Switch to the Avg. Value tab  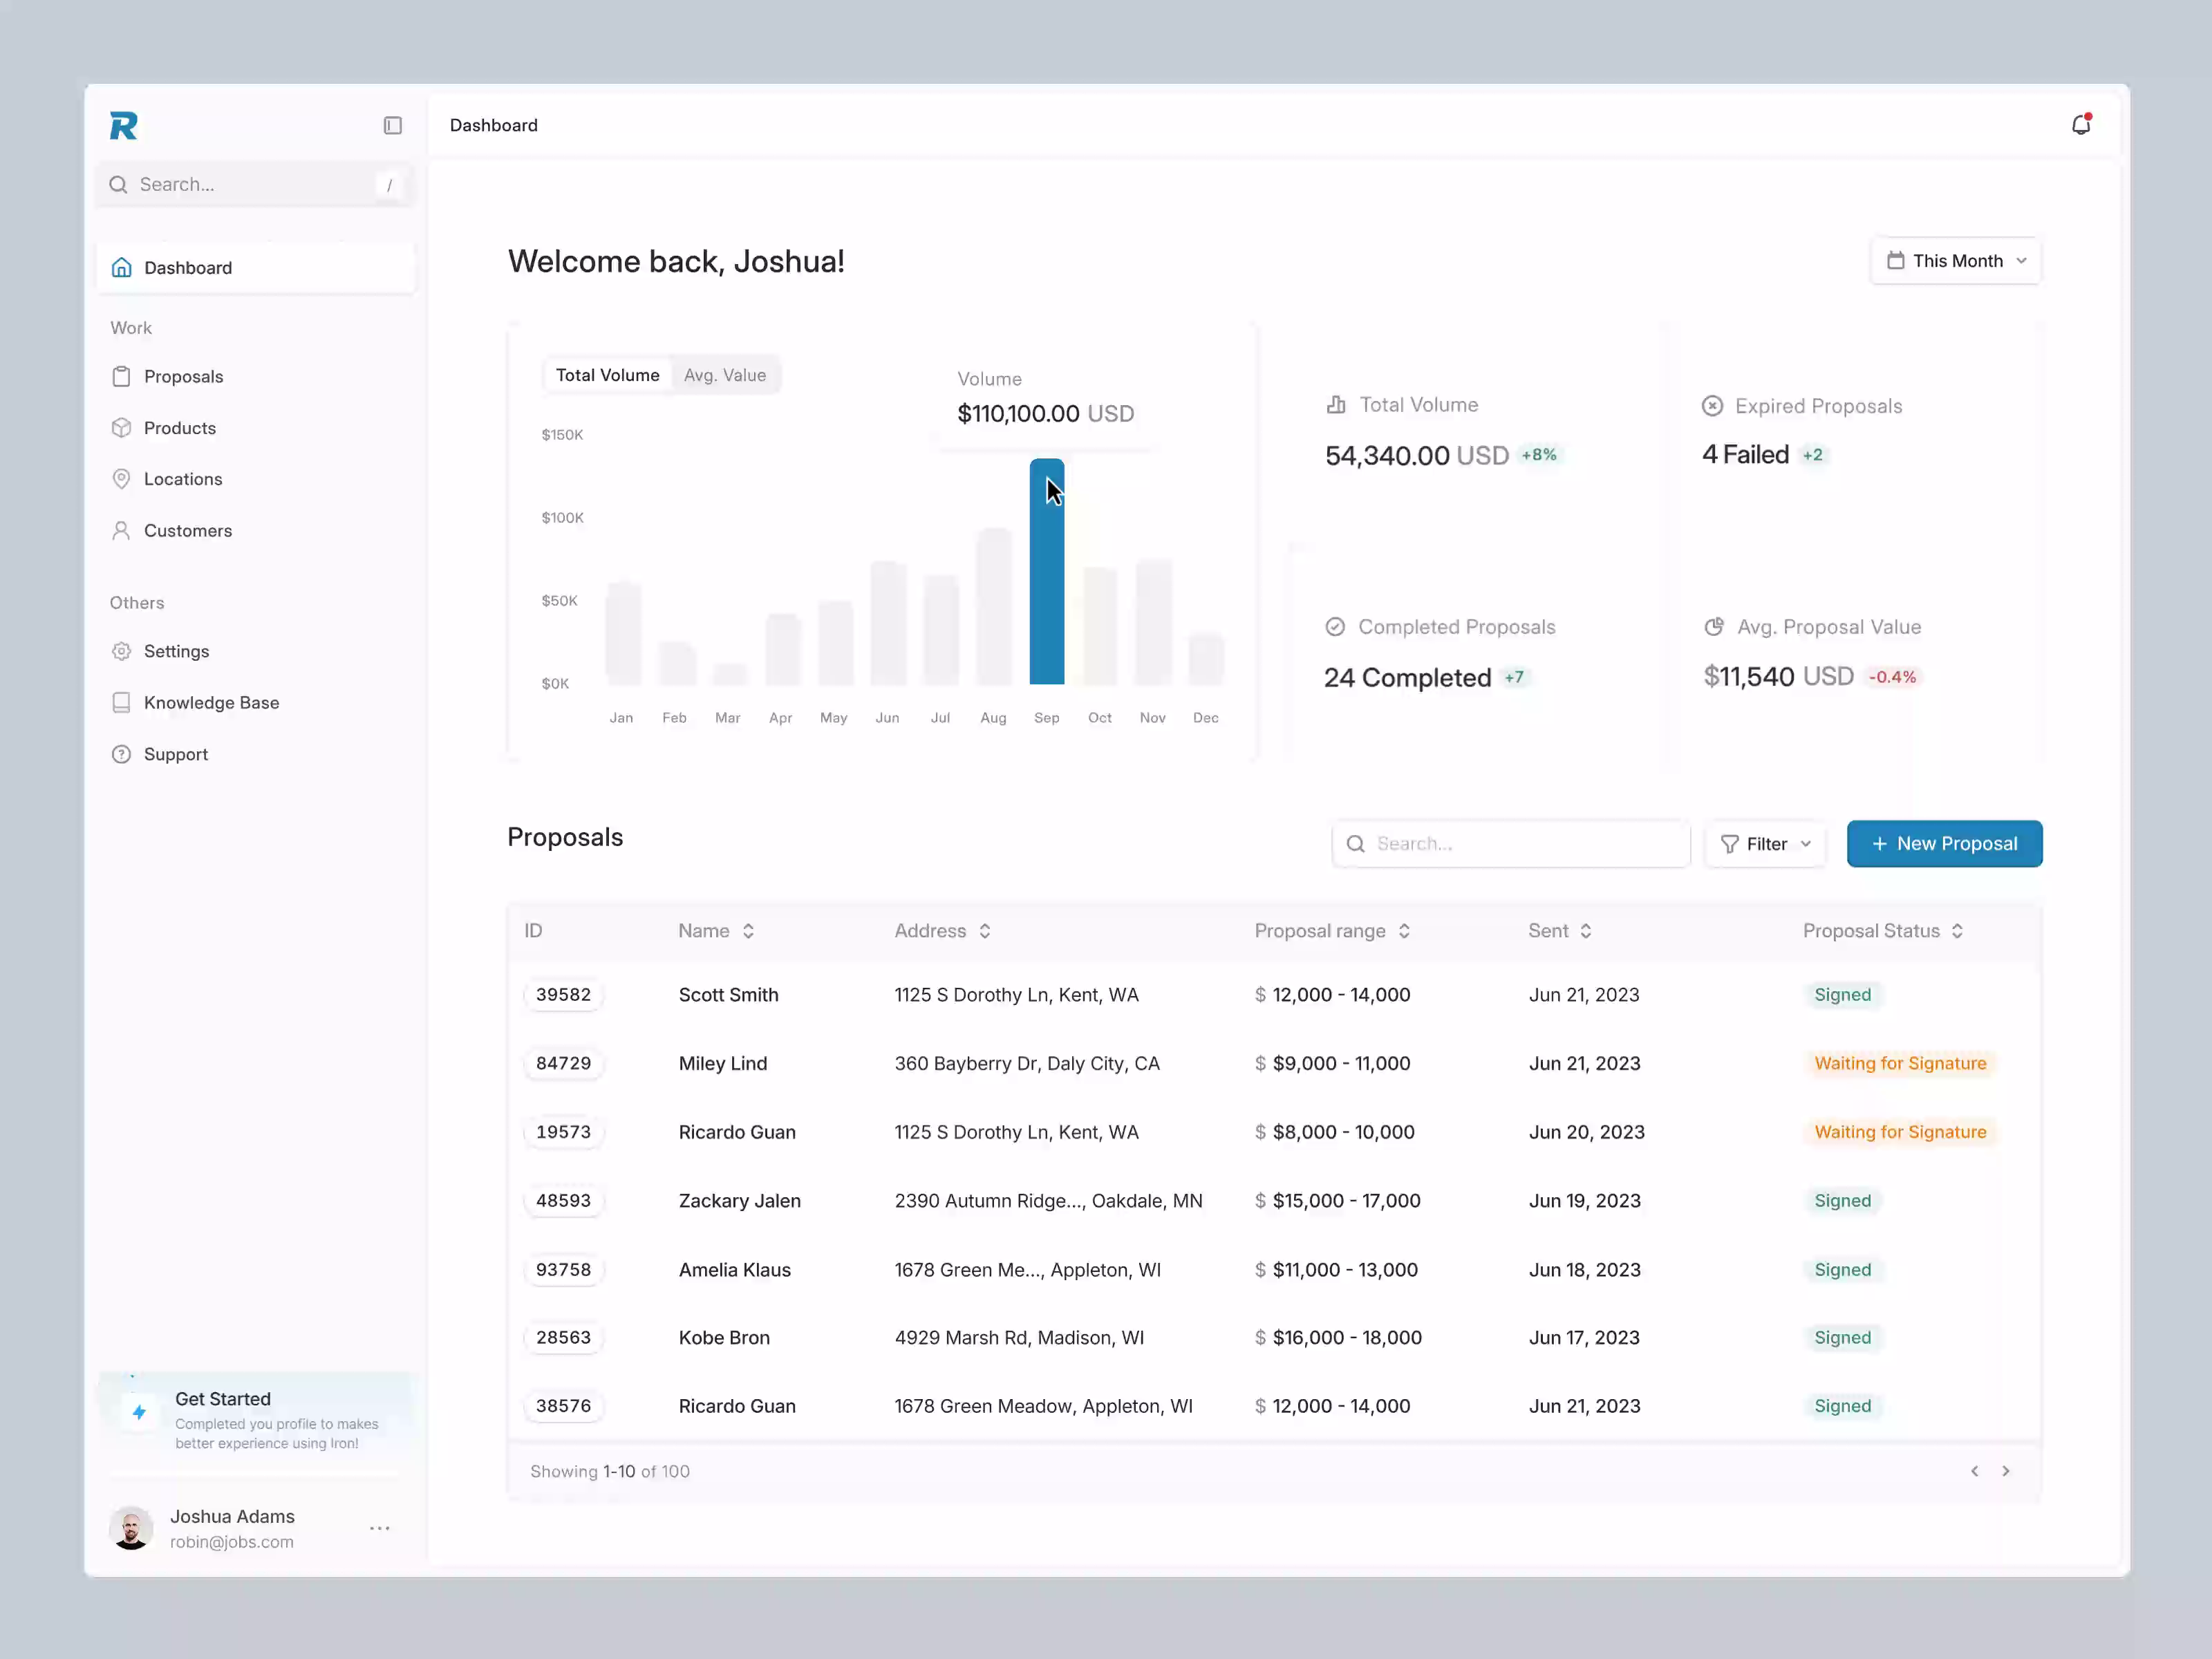725,374
